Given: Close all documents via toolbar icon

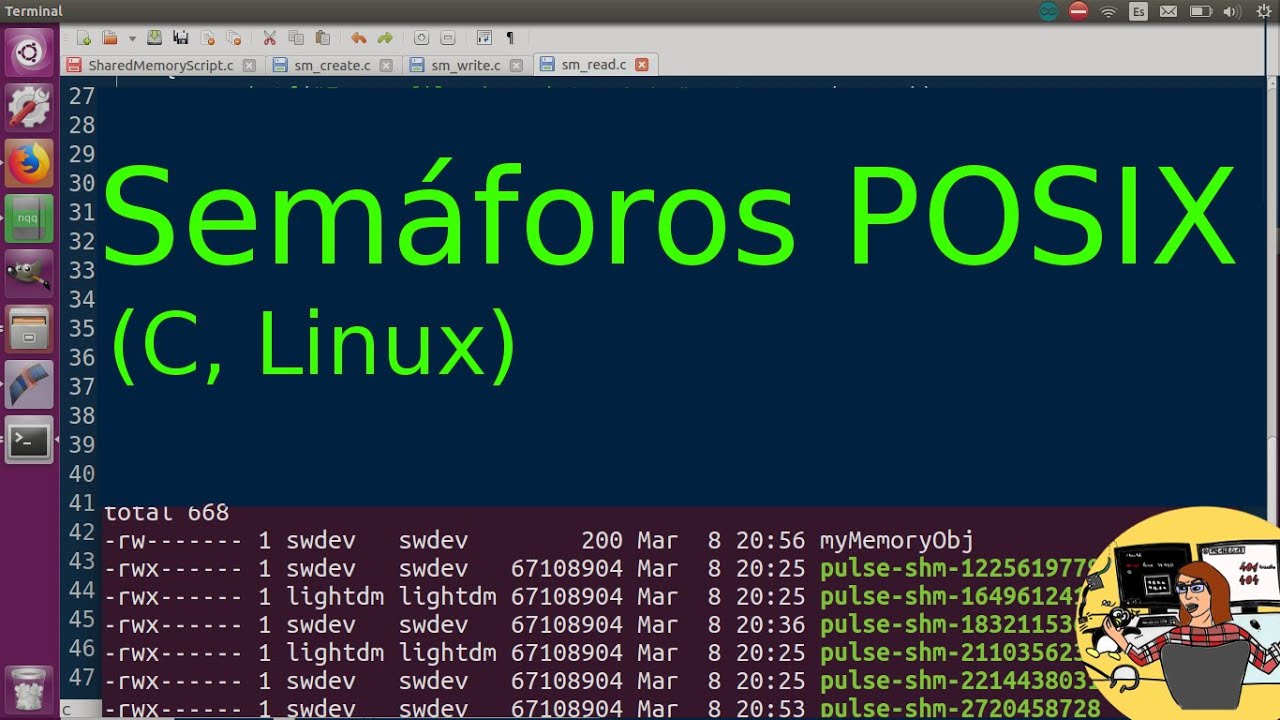Looking at the screenshot, I should point(234,38).
